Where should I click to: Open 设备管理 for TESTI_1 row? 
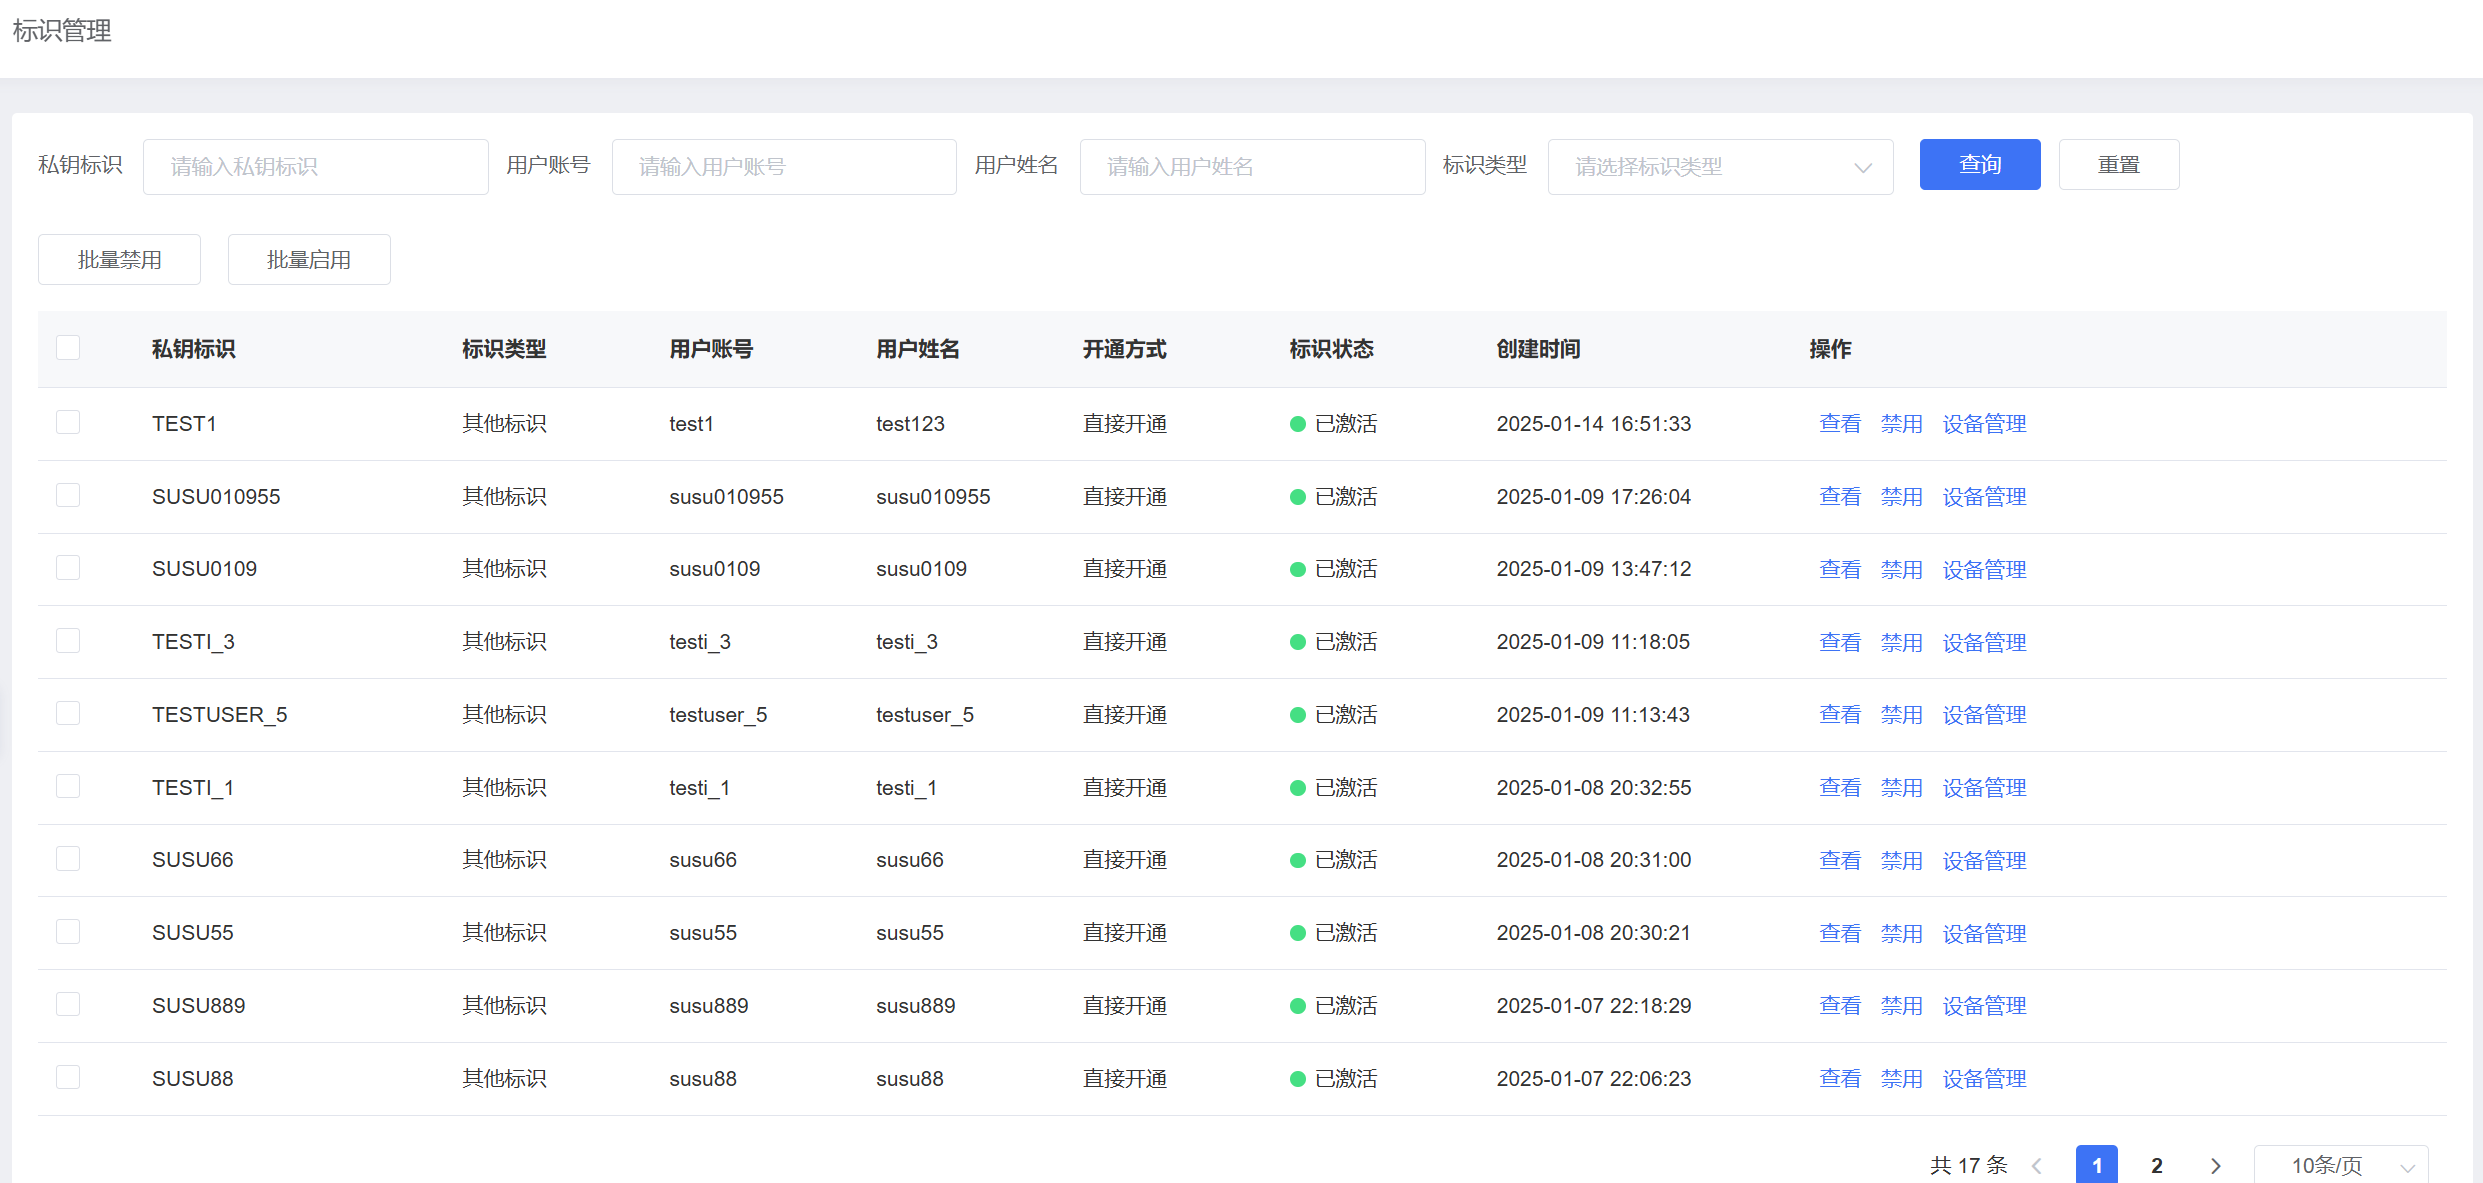1985,788
